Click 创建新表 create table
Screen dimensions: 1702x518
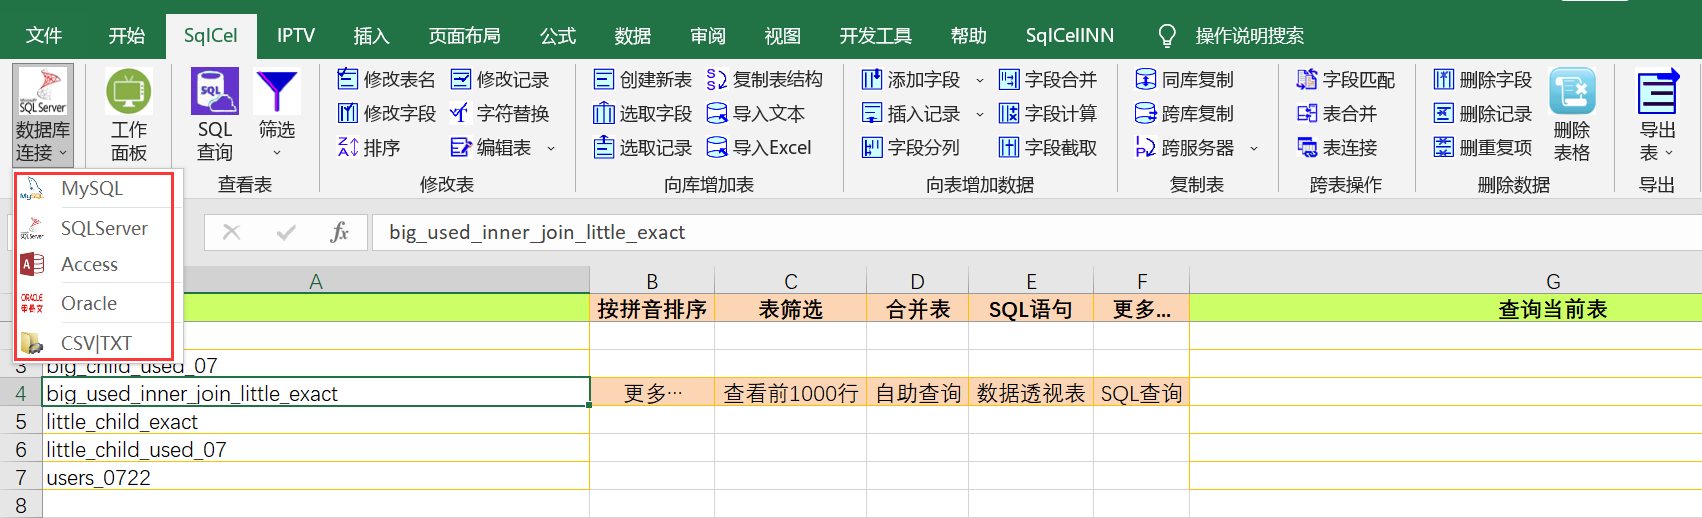(x=642, y=79)
